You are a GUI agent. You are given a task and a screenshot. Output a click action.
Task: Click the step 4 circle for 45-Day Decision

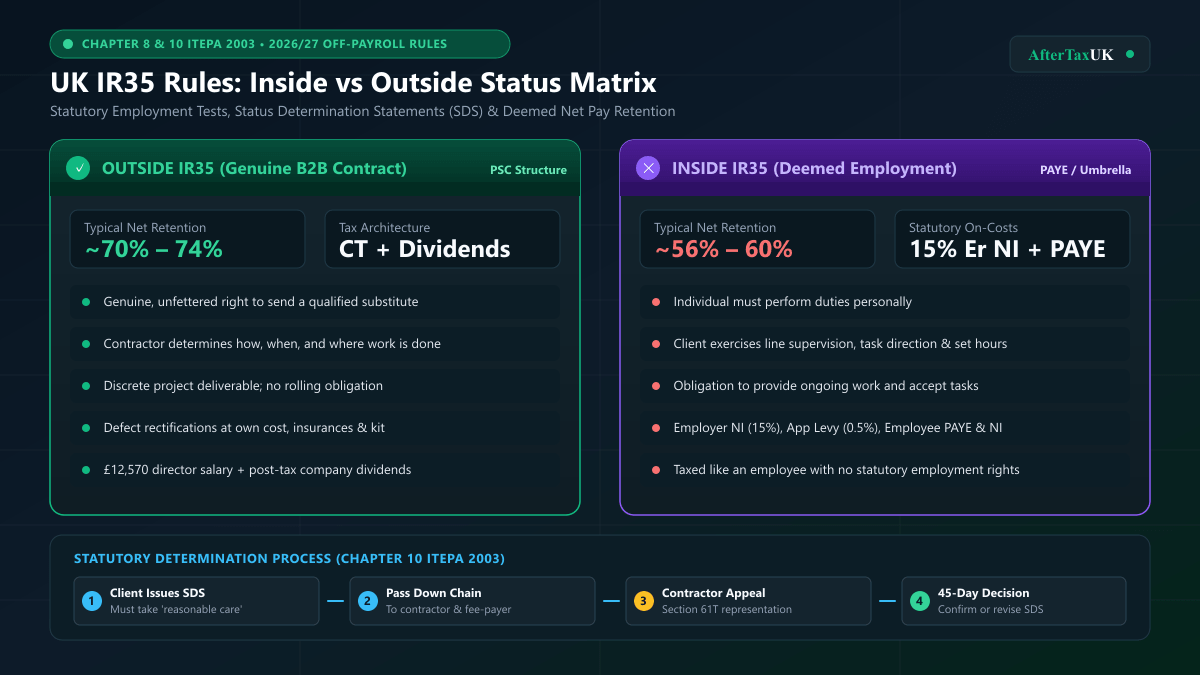[x=920, y=601]
